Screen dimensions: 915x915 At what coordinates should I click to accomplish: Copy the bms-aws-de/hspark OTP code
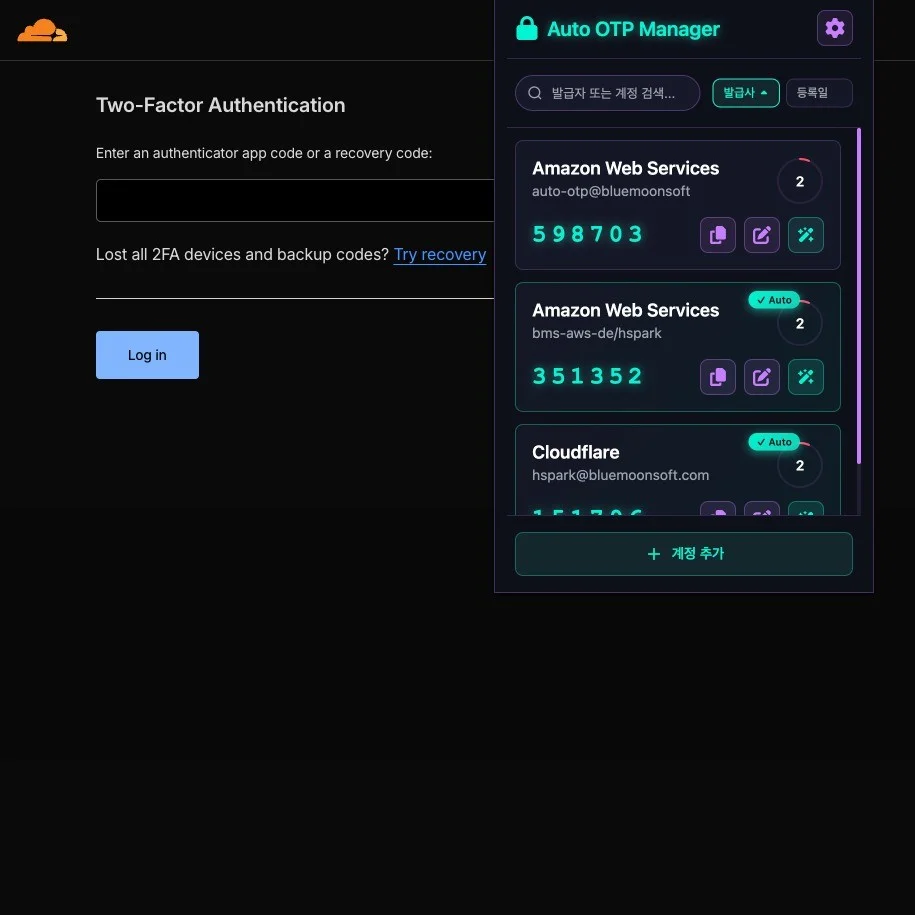pos(717,377)
